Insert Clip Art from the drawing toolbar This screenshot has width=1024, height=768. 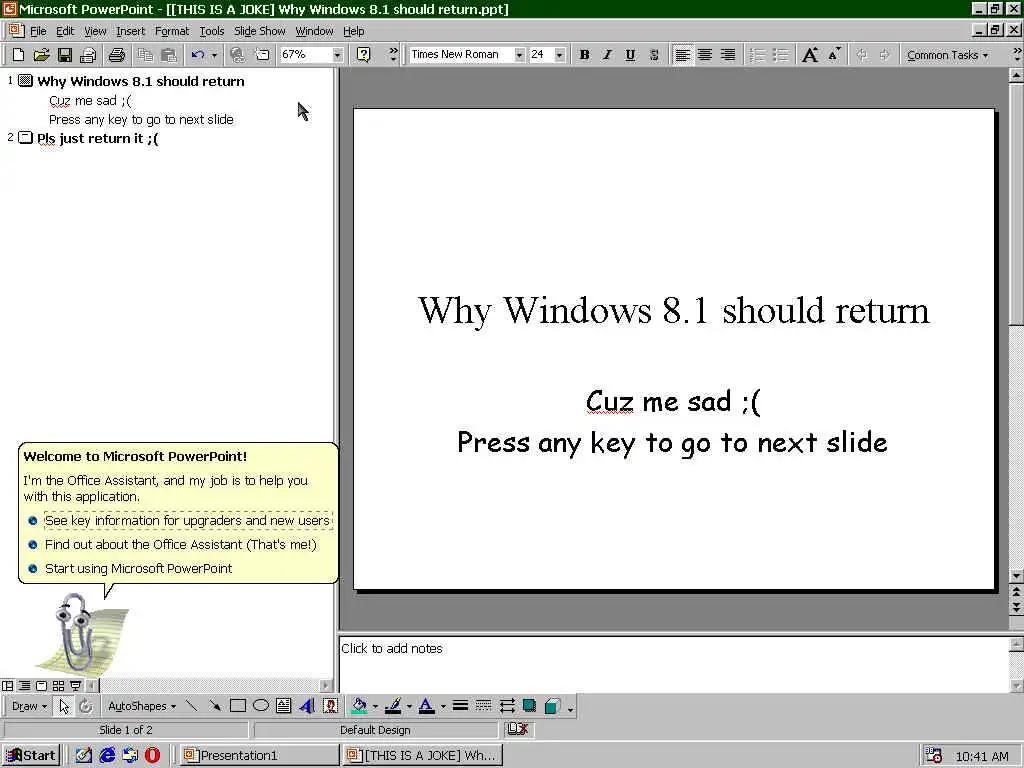330,706
